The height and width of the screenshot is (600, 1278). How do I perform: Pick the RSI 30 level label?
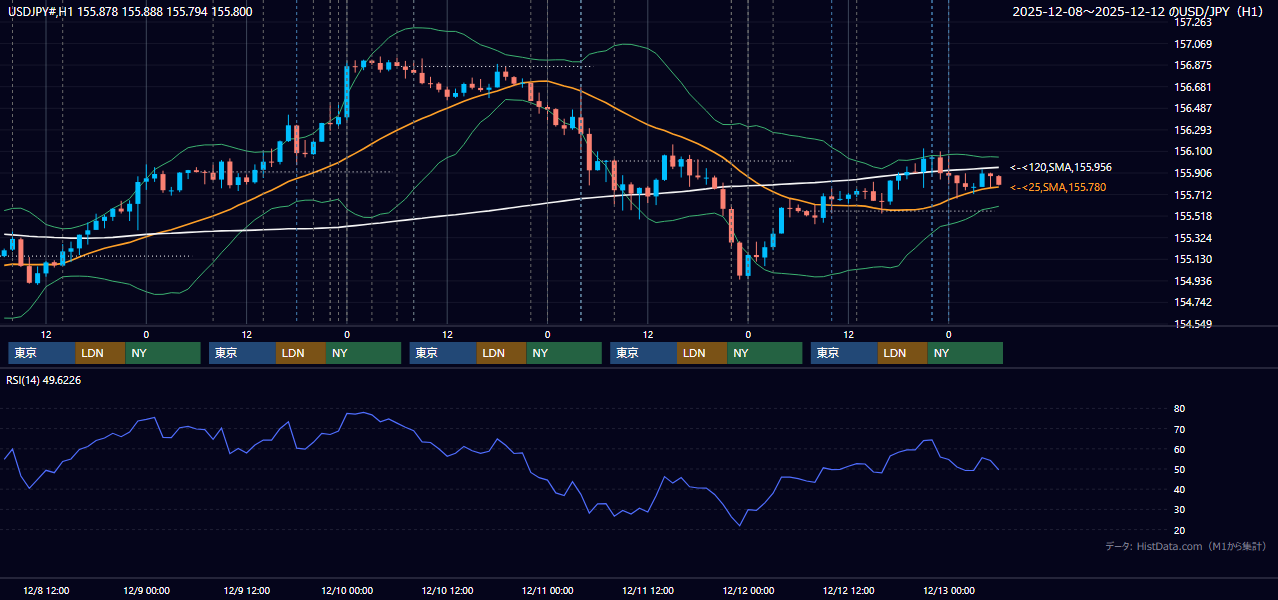(1179, 510)
